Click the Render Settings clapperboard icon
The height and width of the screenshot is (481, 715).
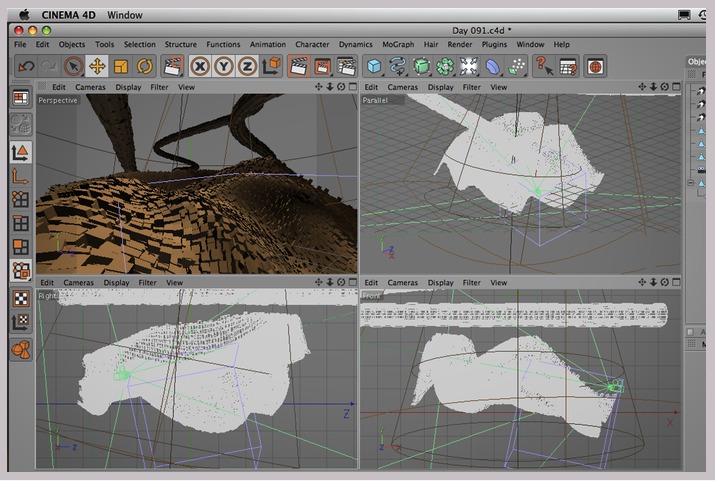pyautogui.click(x=346, y=67)
